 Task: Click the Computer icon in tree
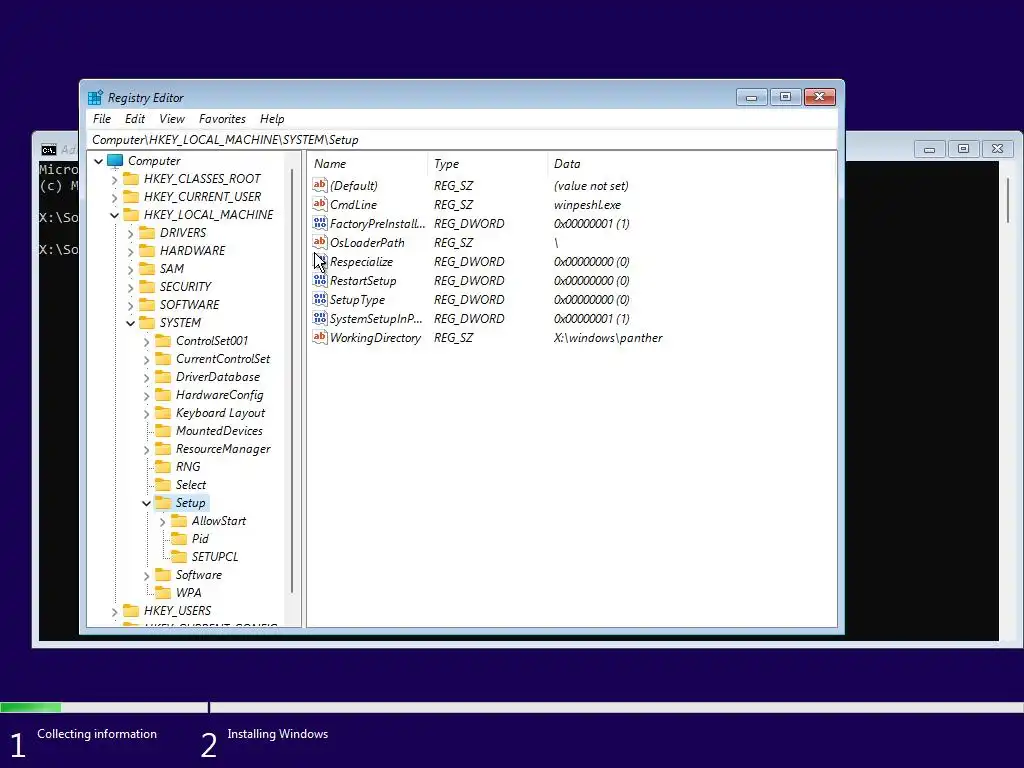115,161
